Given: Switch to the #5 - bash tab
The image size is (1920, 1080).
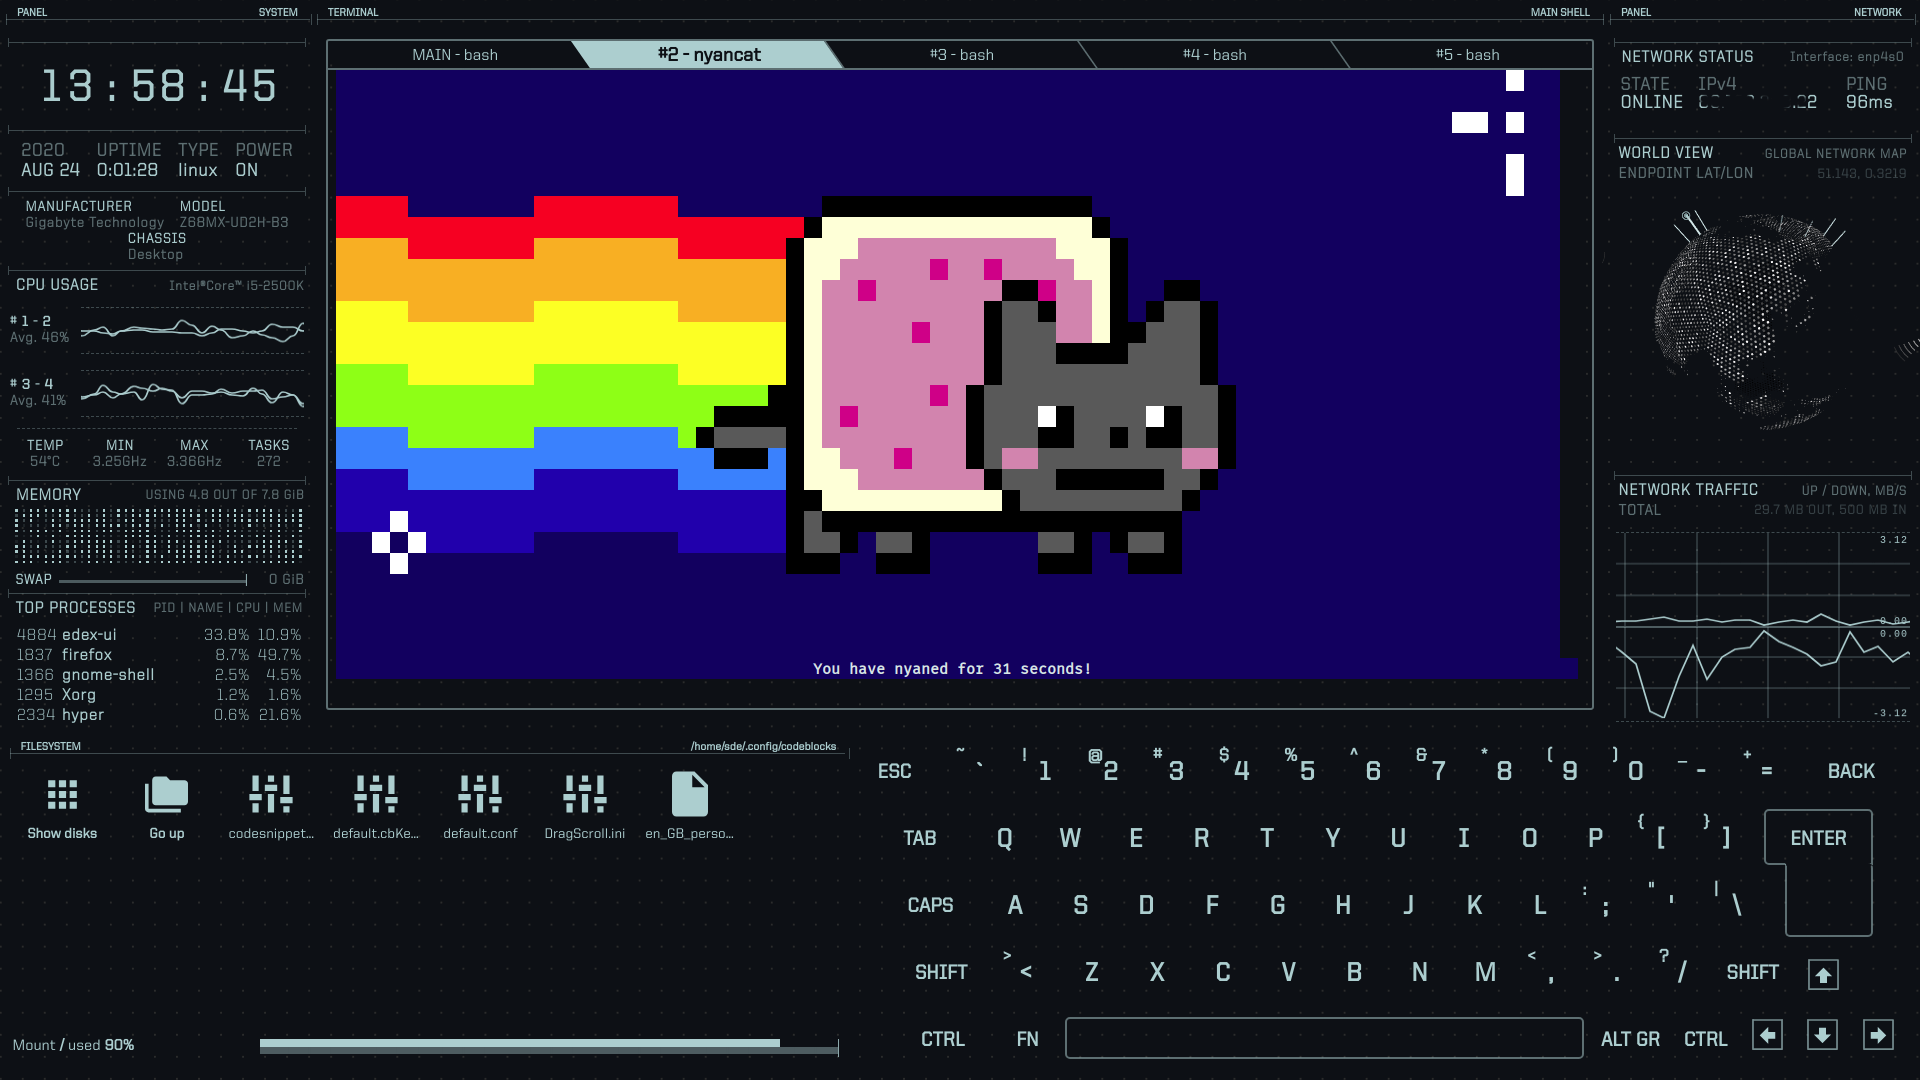Looking at the screenshot, I should coord(1469,55).
